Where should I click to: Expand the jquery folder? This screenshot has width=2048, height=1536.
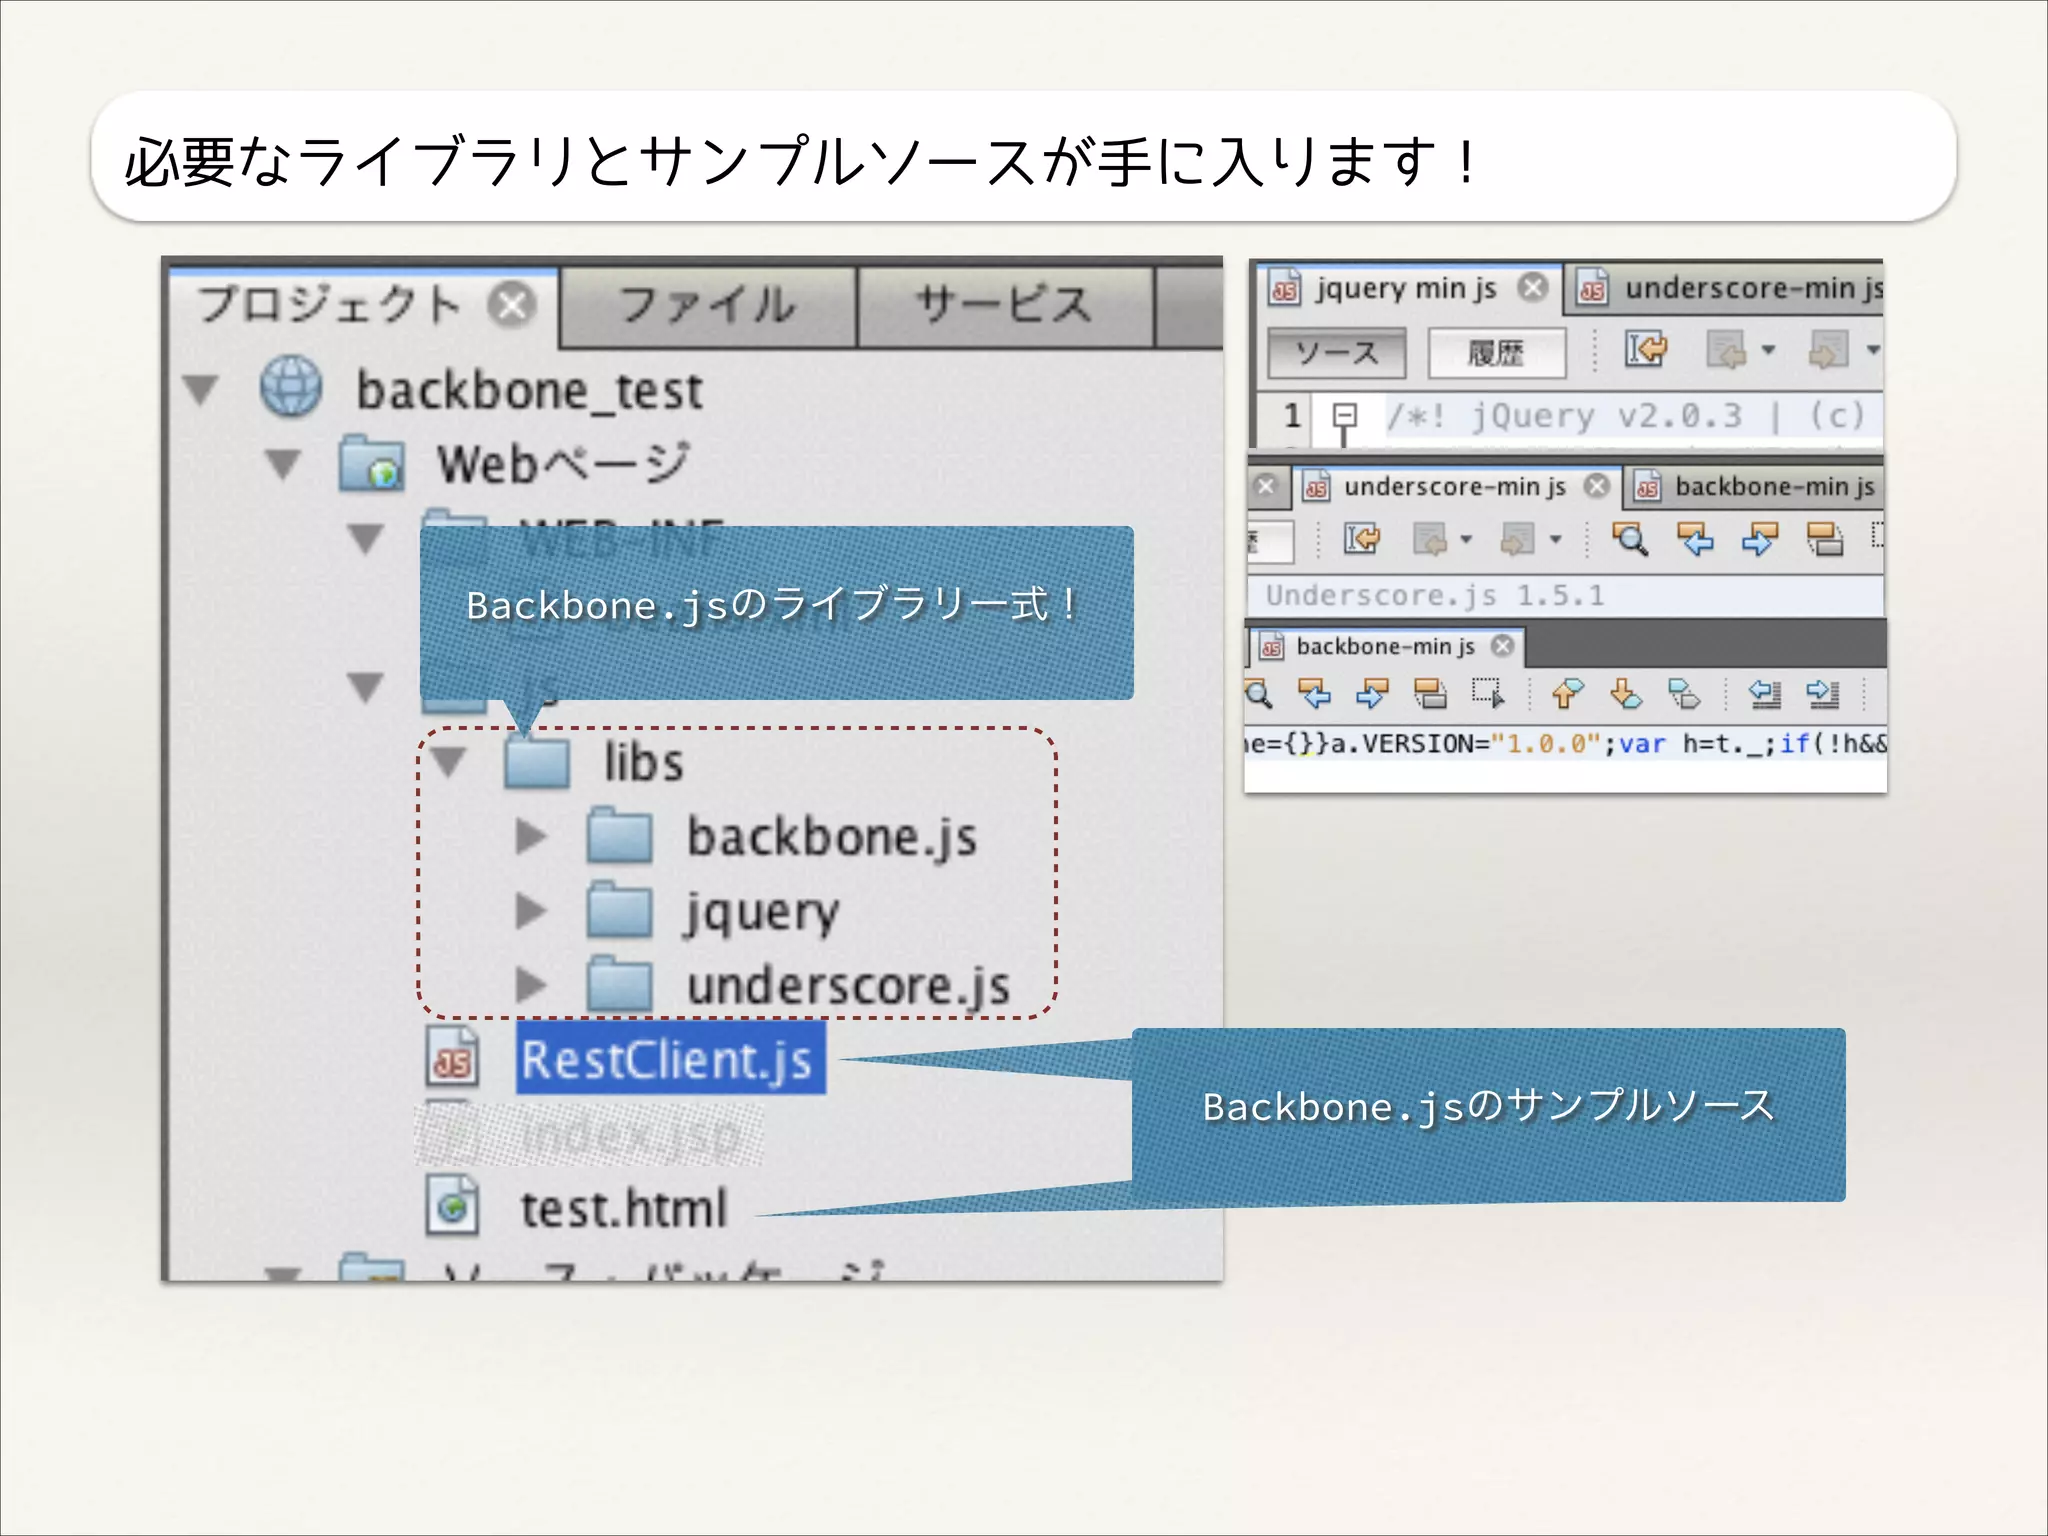click(531, 911)
